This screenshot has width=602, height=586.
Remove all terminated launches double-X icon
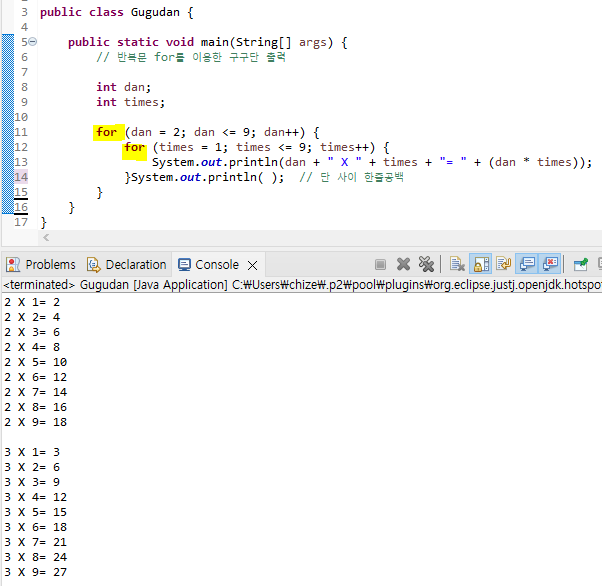[426, 265]
